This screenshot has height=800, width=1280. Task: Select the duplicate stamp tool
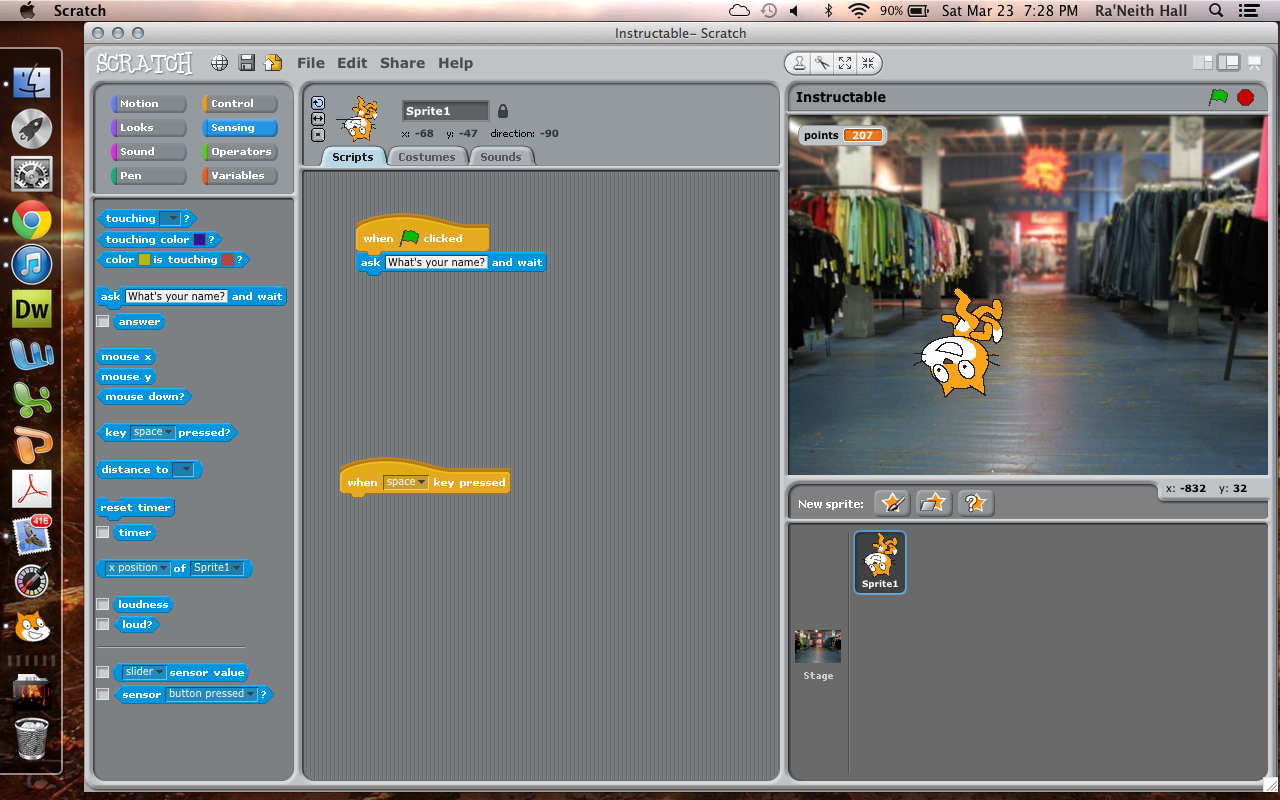tap(799, 63)
